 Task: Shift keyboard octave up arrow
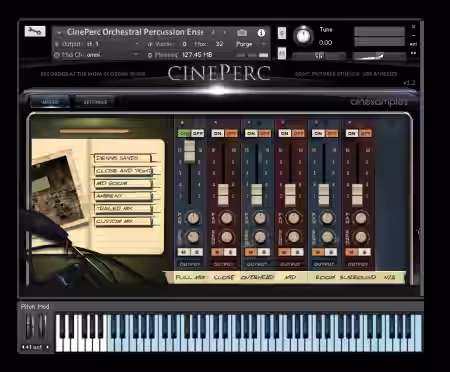47,347
